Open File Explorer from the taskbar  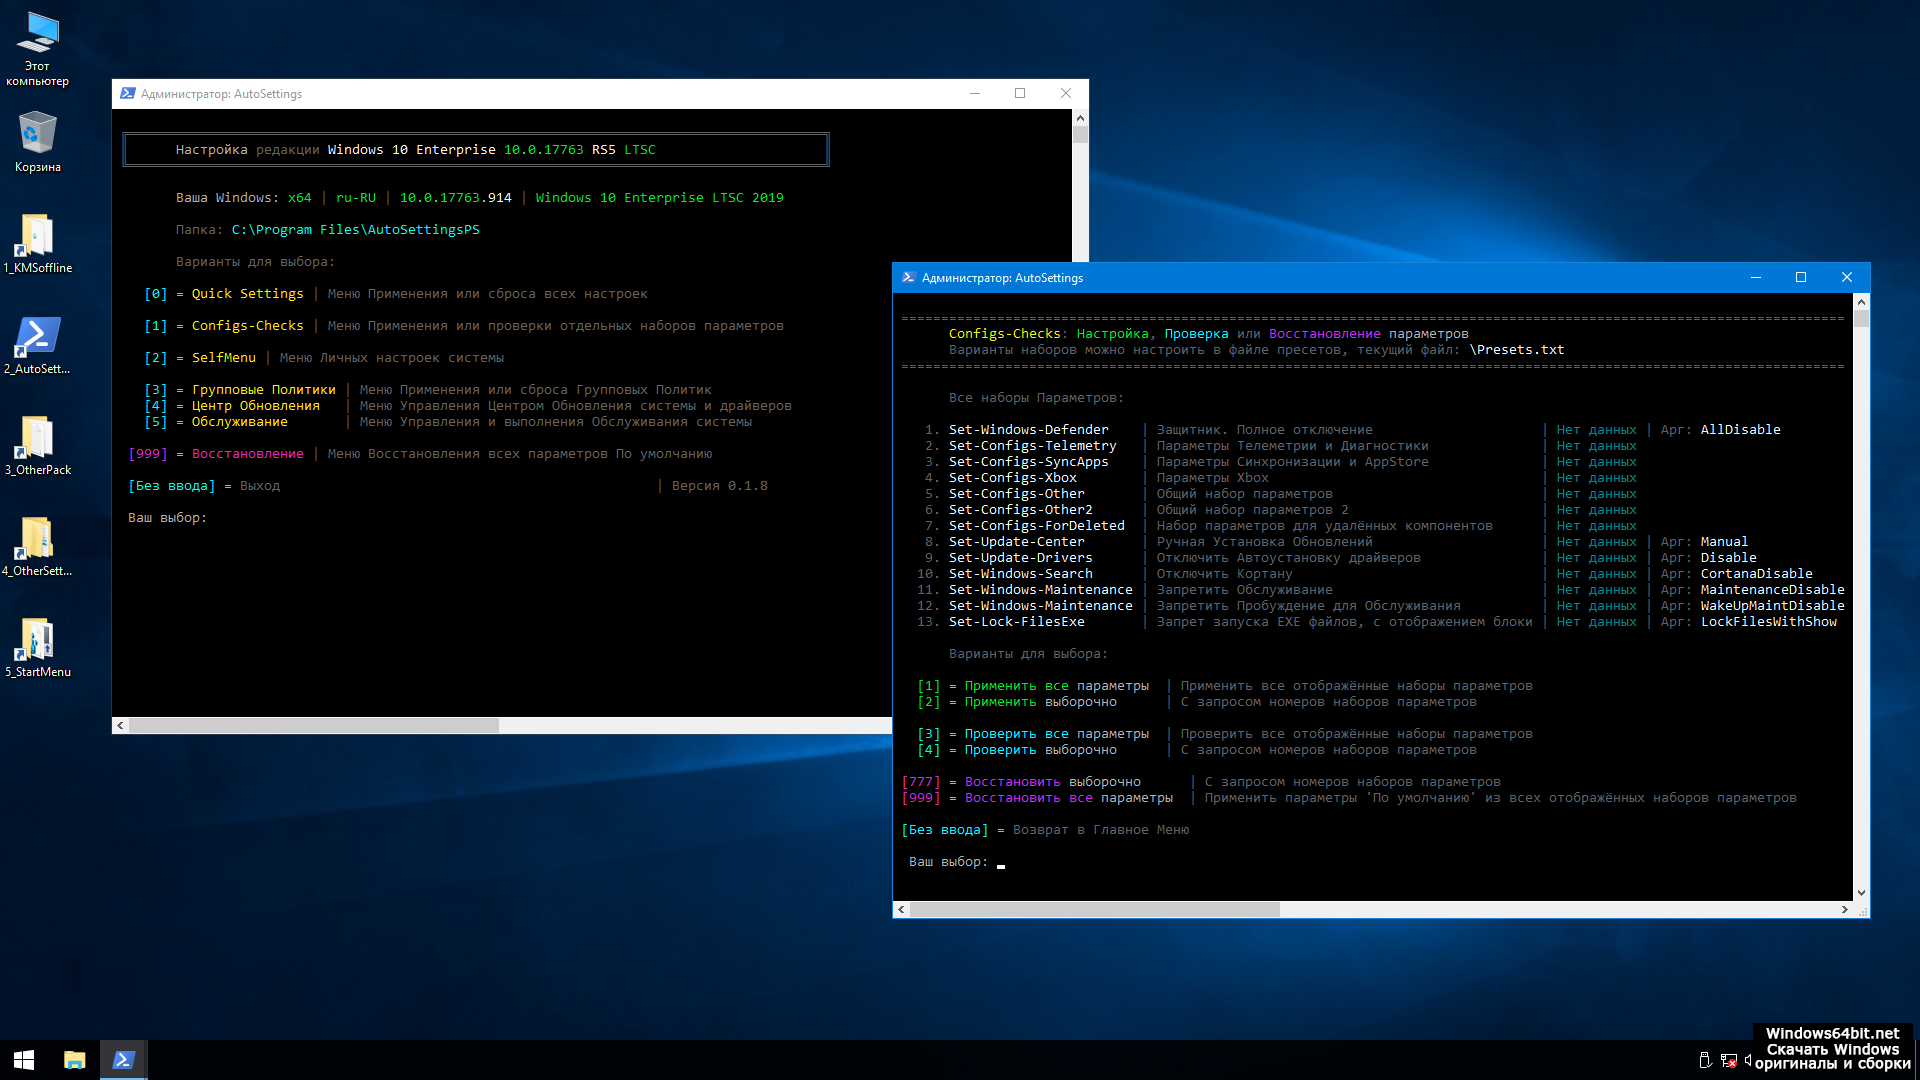pyautogui.click(x=75, y=1060)
